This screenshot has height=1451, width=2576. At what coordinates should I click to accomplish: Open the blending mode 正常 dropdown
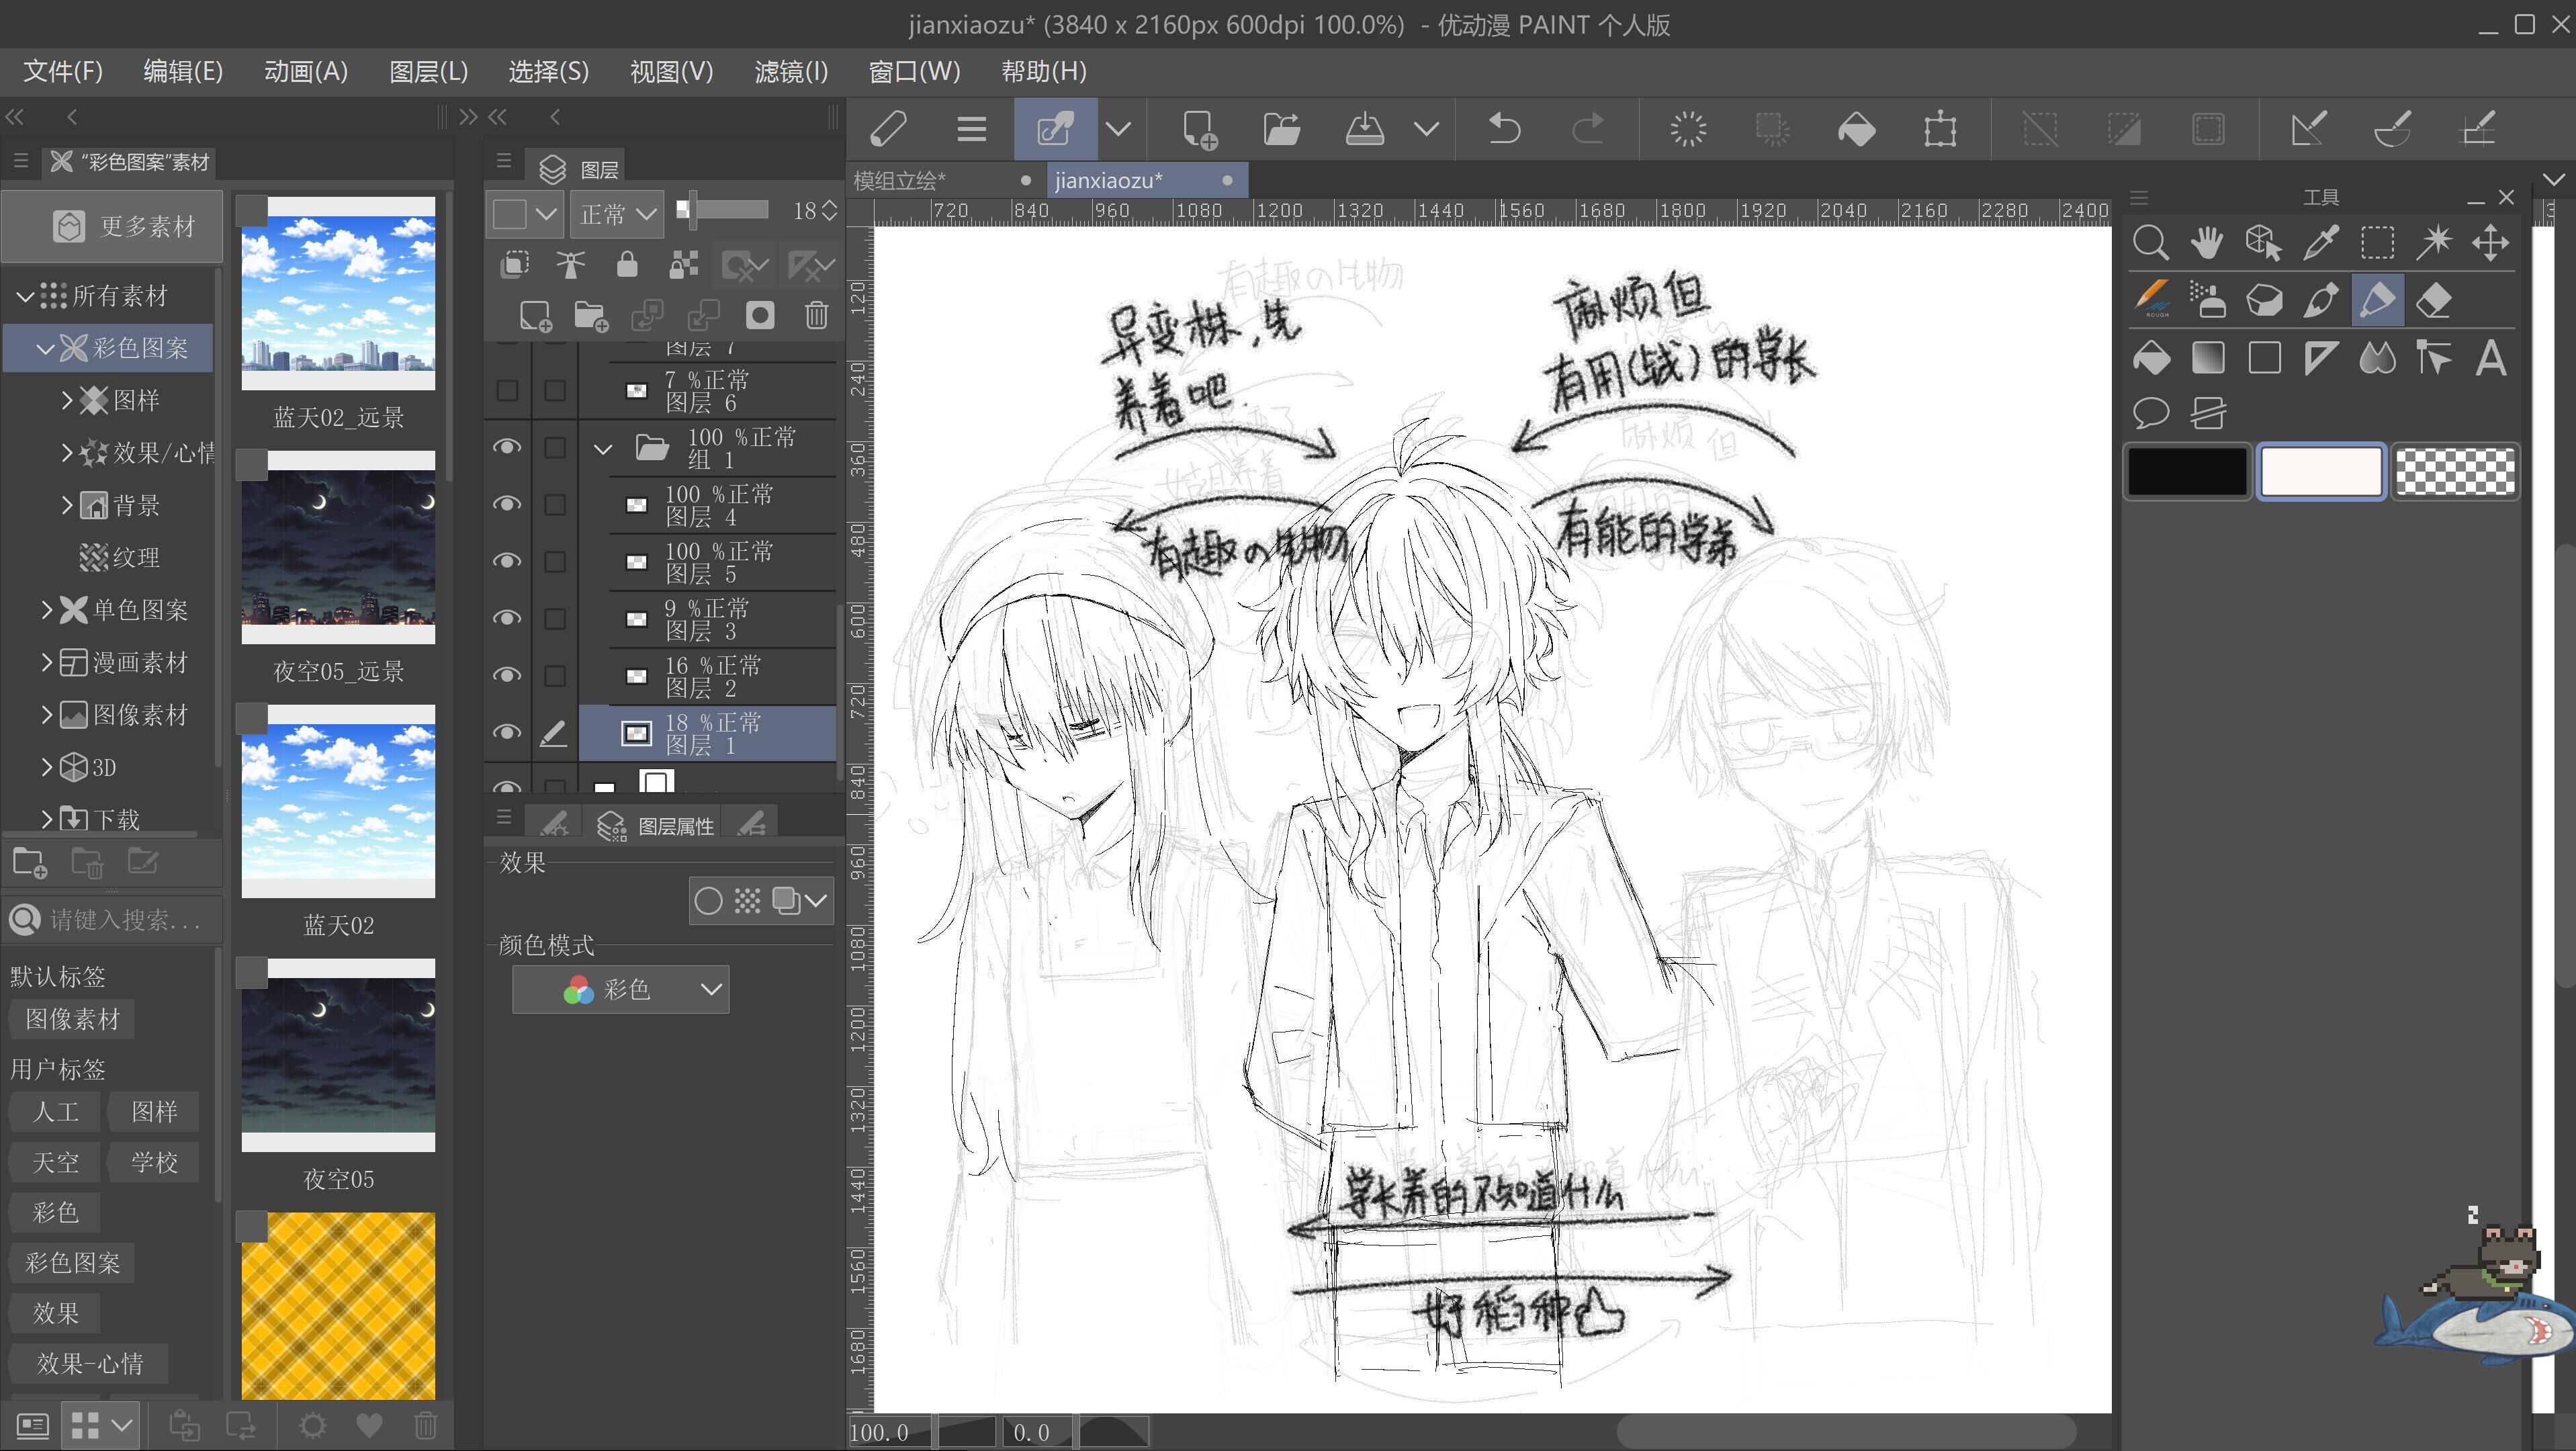point(617,213)
